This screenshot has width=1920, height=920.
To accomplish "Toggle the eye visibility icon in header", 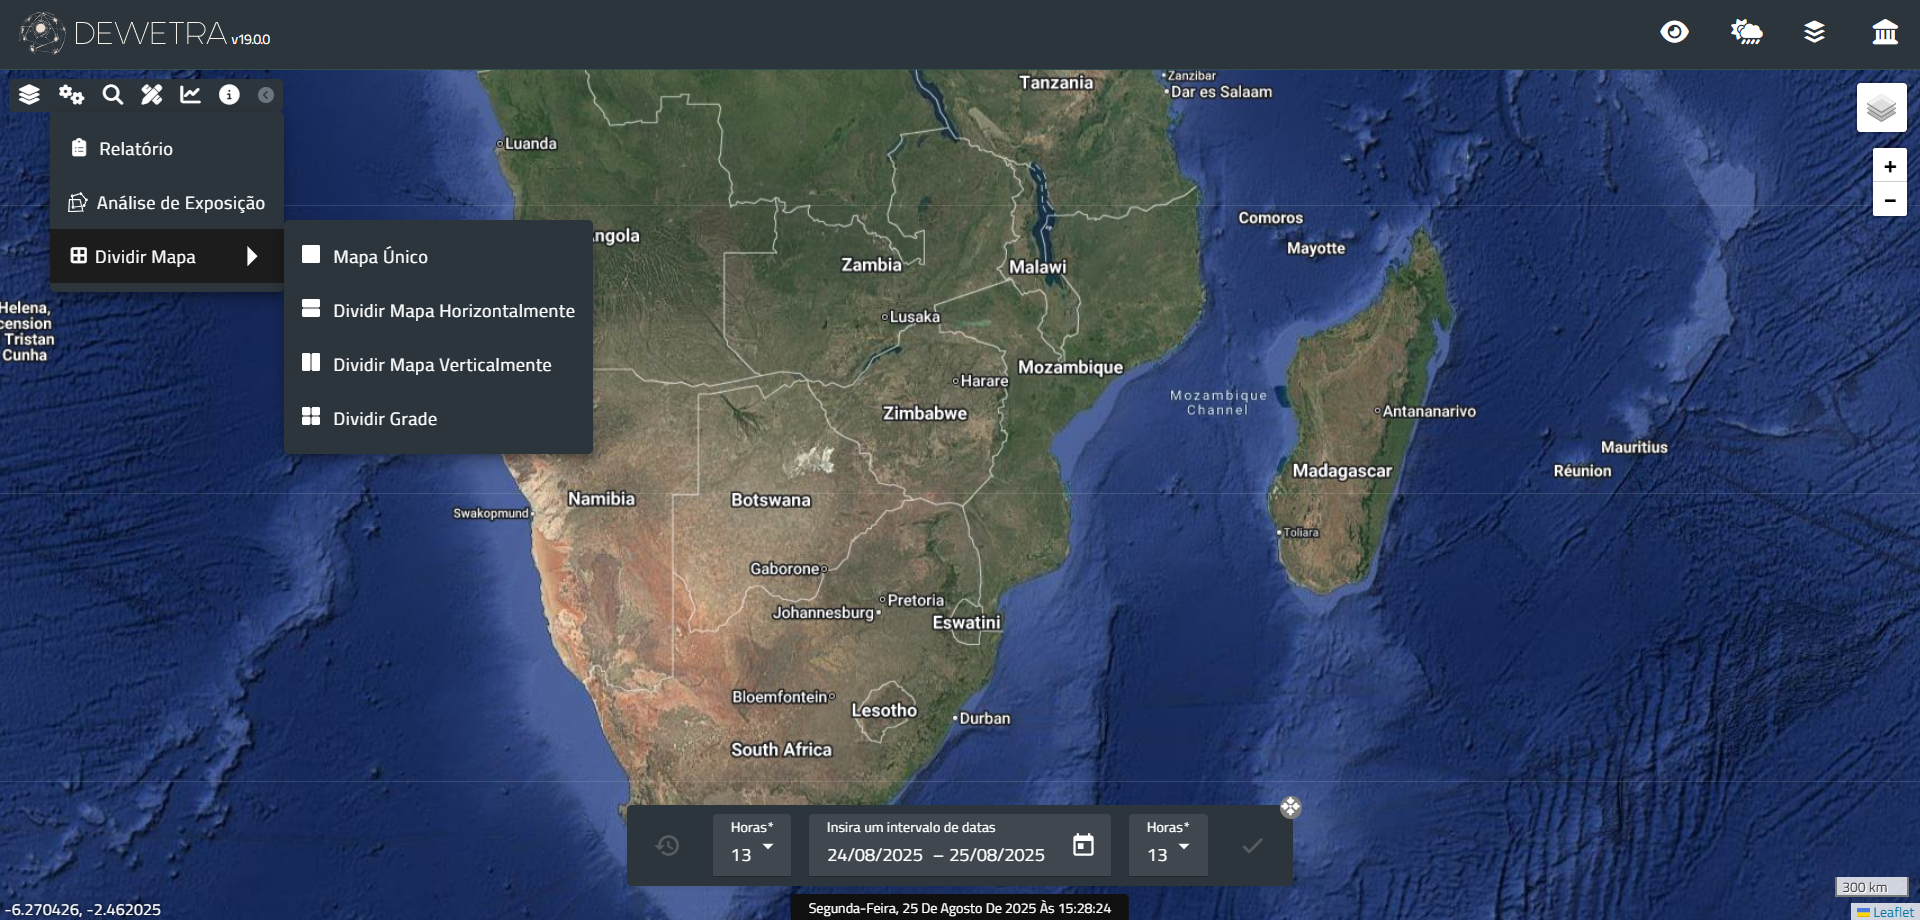I will pyautogui.click(x=1674, y=32).
